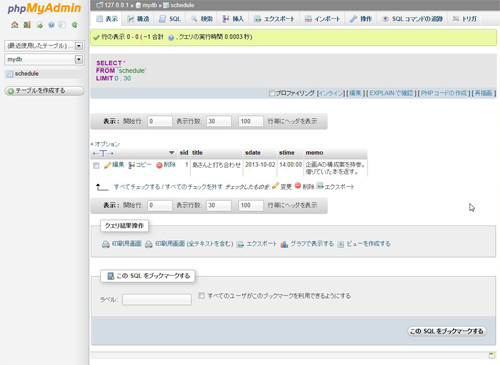Image resolution: width=500 pixels, height=365 pixels.
Task: Click the この SQL をブックマークする submit button
Action: [447, 331]
